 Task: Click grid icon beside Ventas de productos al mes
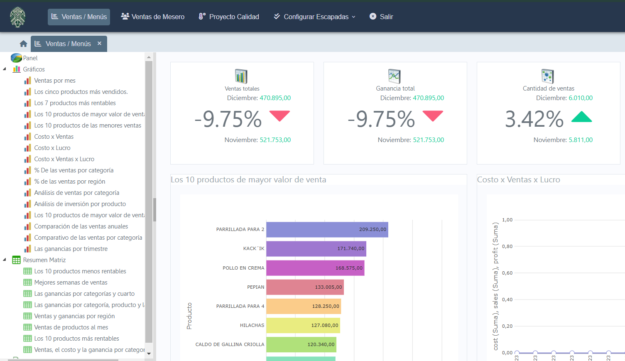coord(28,327)
